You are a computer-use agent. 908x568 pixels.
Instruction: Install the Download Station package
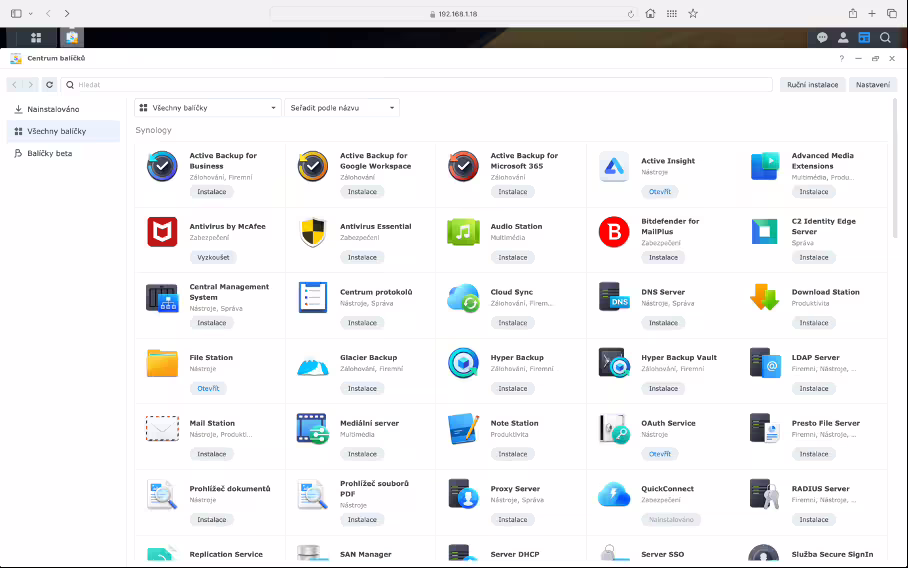(x=814, y=323)
